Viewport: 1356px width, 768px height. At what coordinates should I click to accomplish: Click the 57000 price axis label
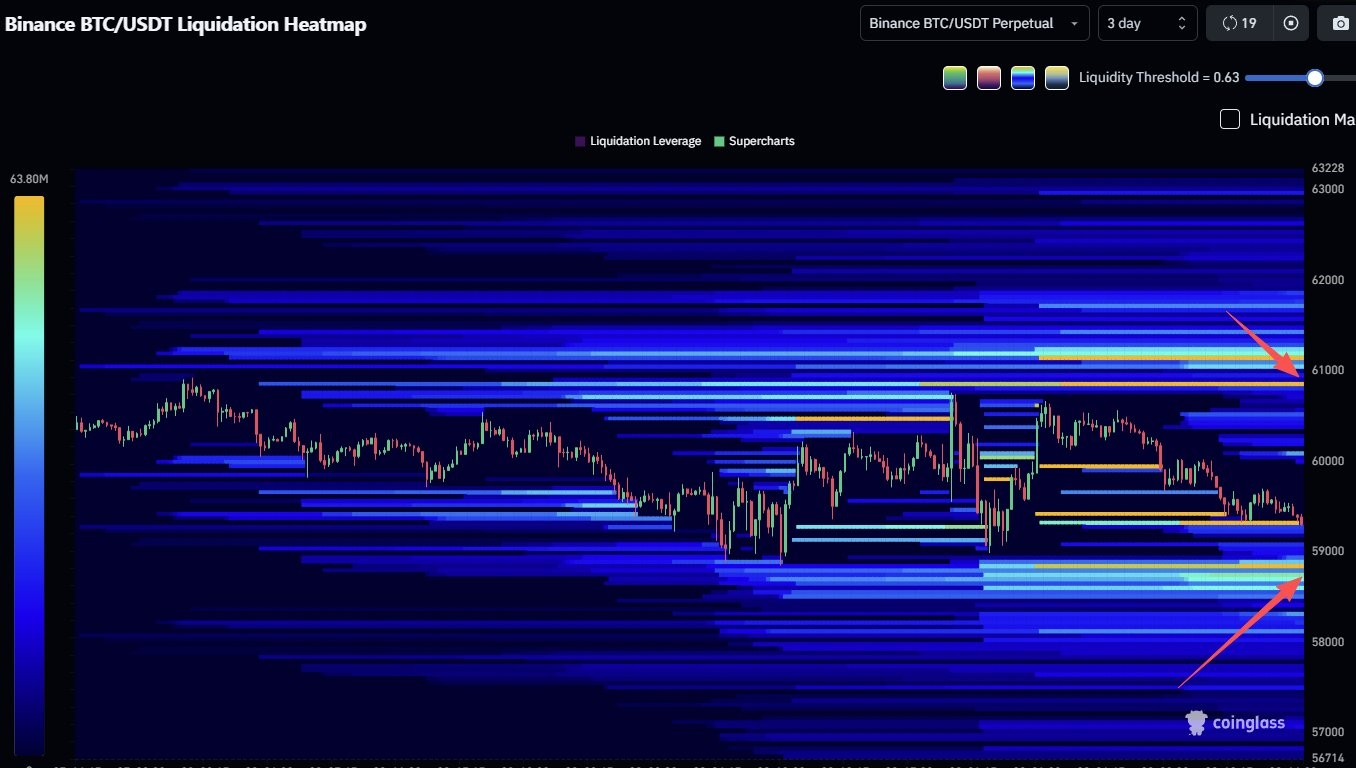1327,732
